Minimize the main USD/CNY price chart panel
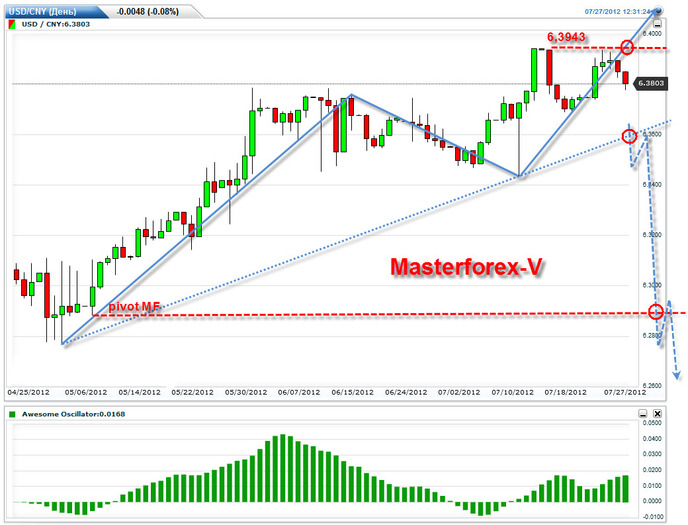Screen dimensions: 688x525 658,24
